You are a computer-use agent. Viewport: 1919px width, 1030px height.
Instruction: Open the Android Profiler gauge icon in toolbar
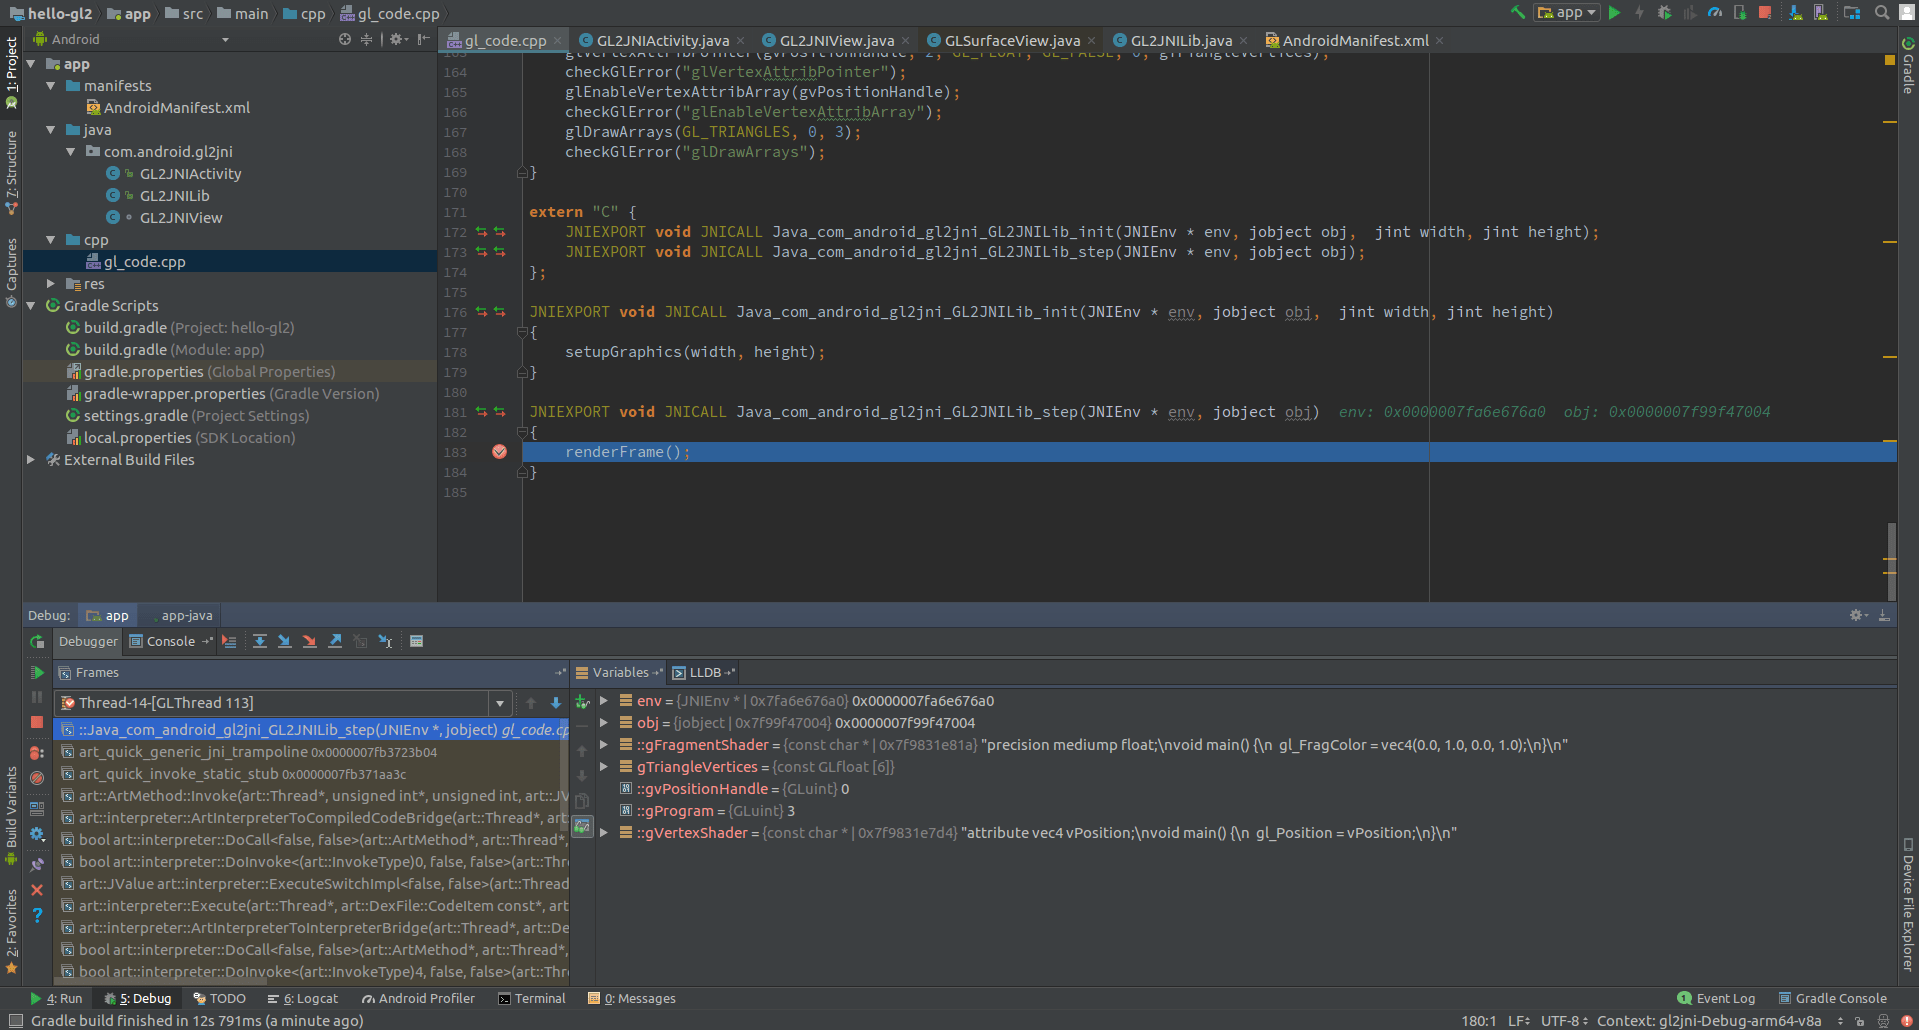1715,13
